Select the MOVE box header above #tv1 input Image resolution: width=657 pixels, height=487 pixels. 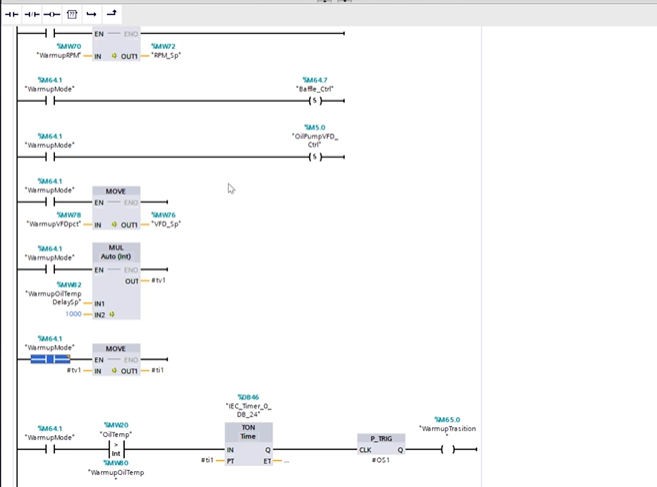(x=116, y=349)
